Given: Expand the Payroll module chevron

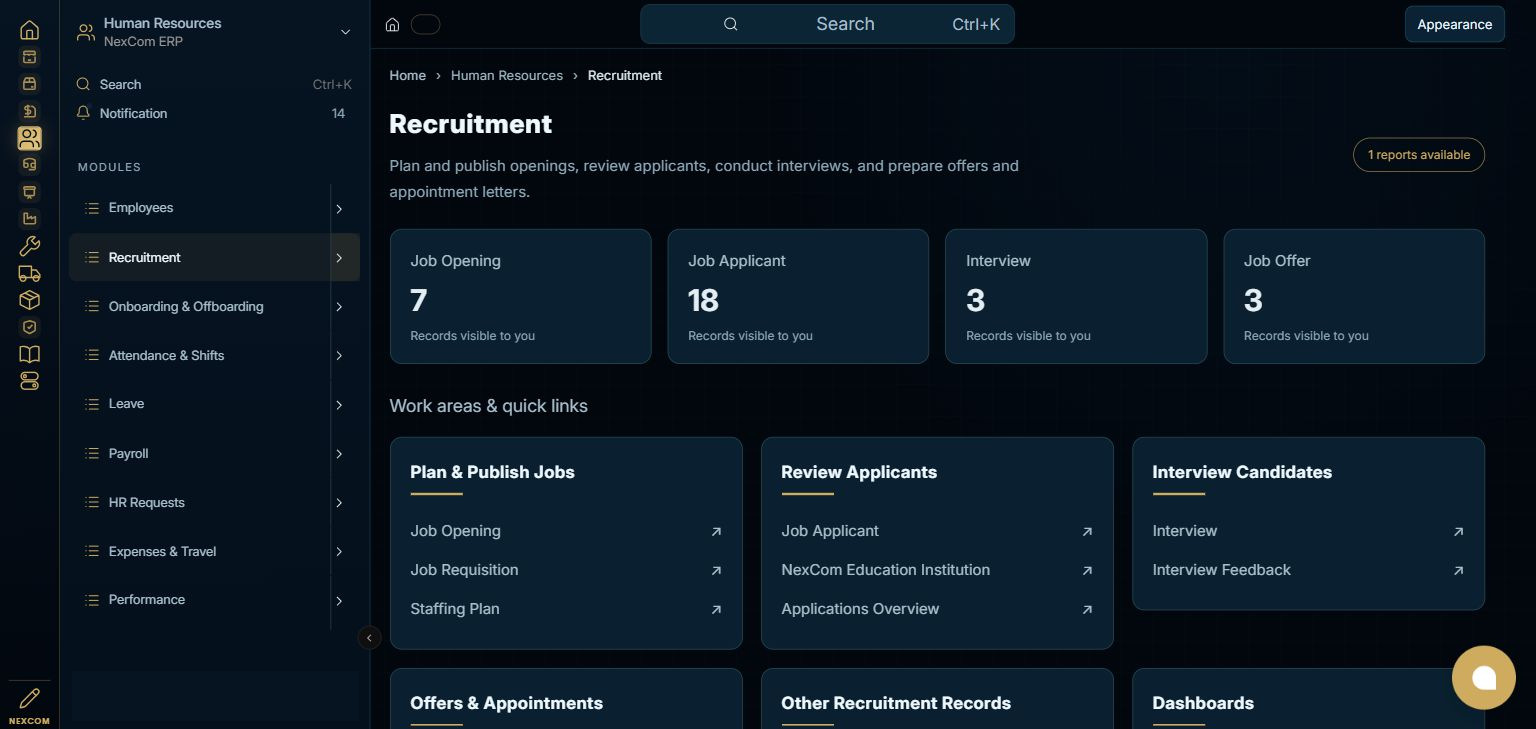Looking at the screenshot, I should coord(339,454).
